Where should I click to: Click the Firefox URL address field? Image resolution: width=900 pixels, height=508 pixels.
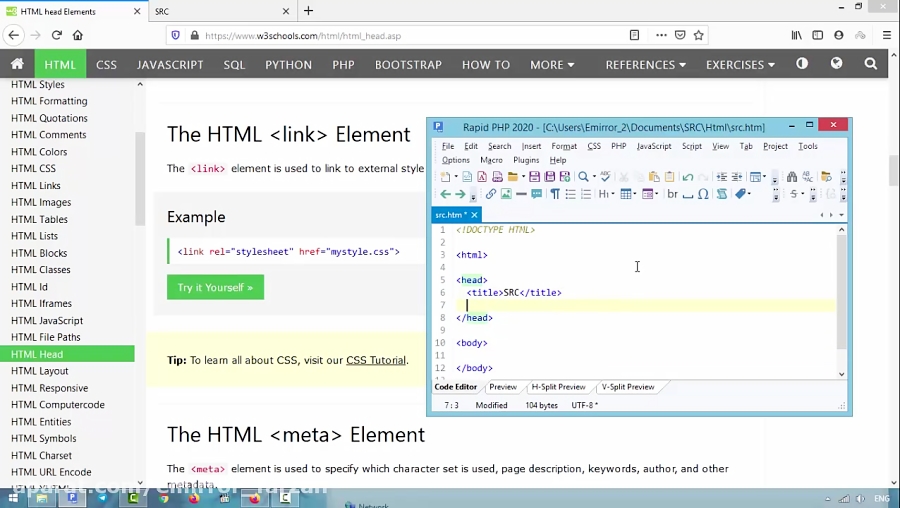pyautogui.click(x=412, y=36)
